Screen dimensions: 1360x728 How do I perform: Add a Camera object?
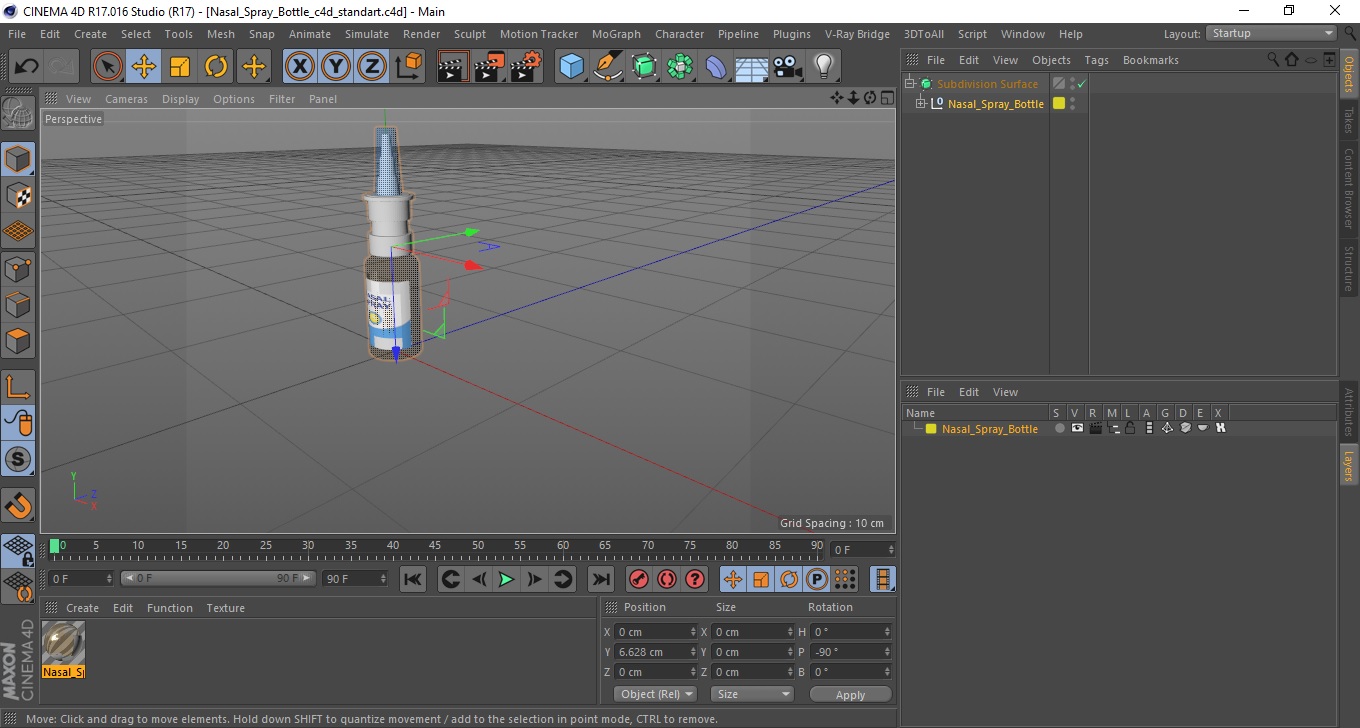[787, 67]
